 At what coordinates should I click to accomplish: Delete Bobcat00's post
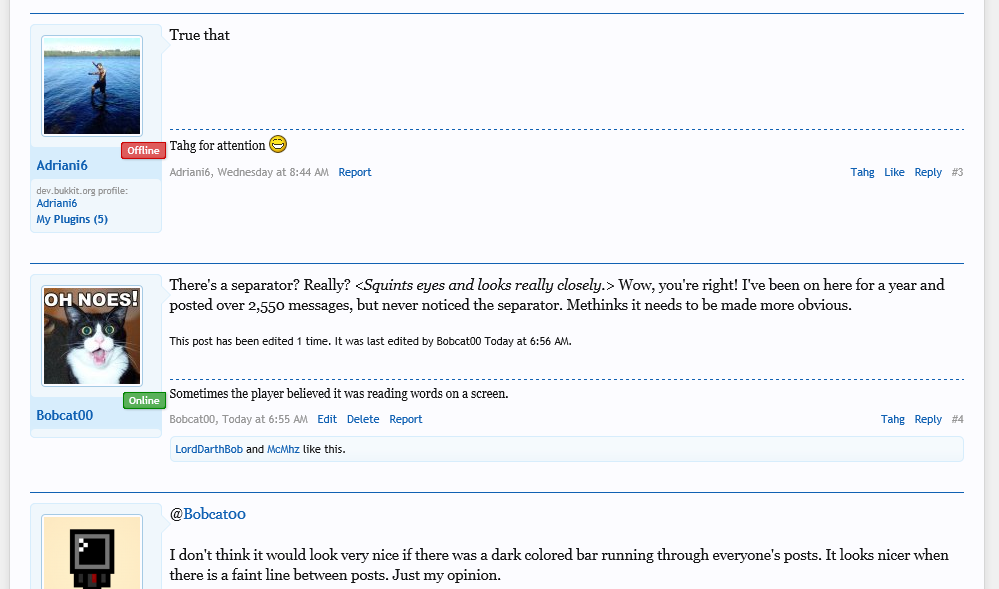pyautogui.click(x=363, y=419)
